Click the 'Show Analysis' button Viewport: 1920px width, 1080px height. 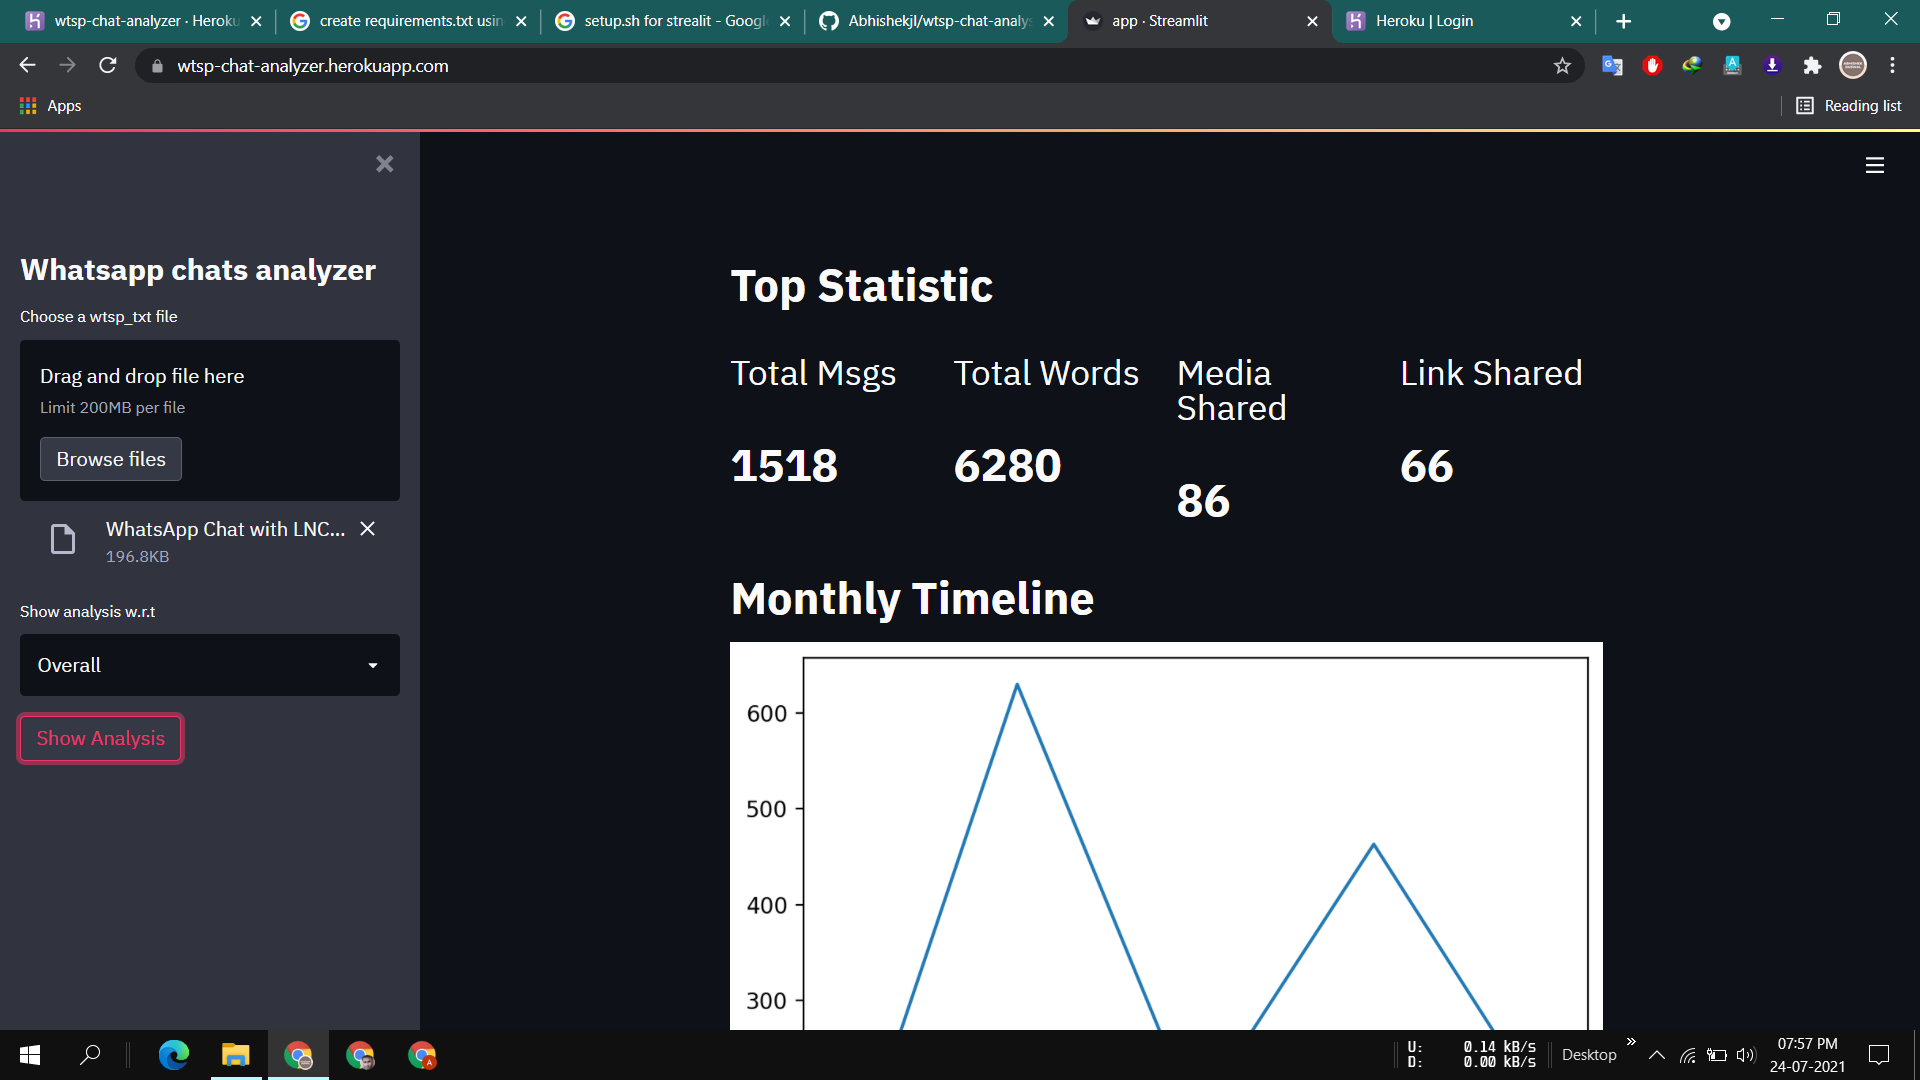pyautogui.click(x=99, y=738)
